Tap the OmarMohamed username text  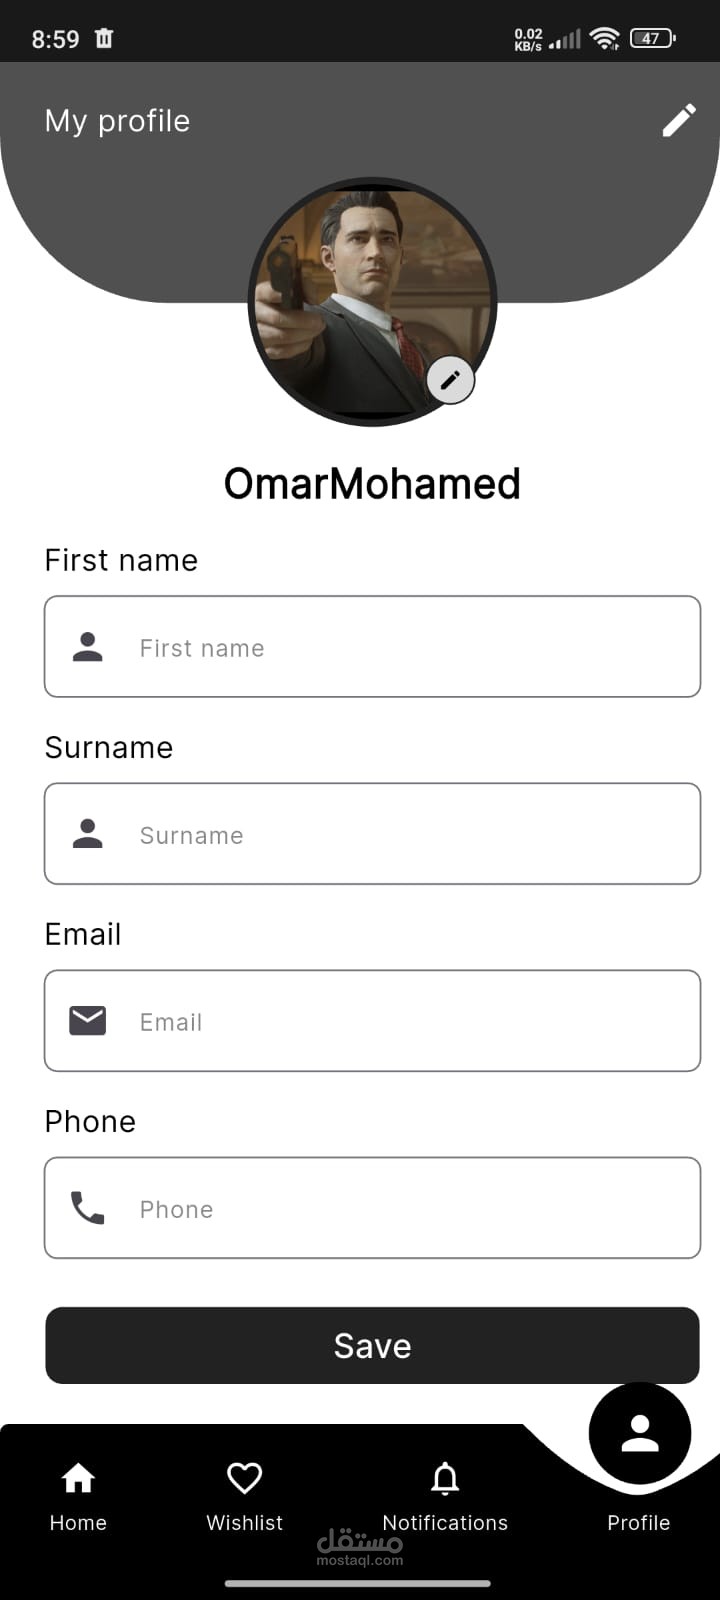tap(372, 484)
